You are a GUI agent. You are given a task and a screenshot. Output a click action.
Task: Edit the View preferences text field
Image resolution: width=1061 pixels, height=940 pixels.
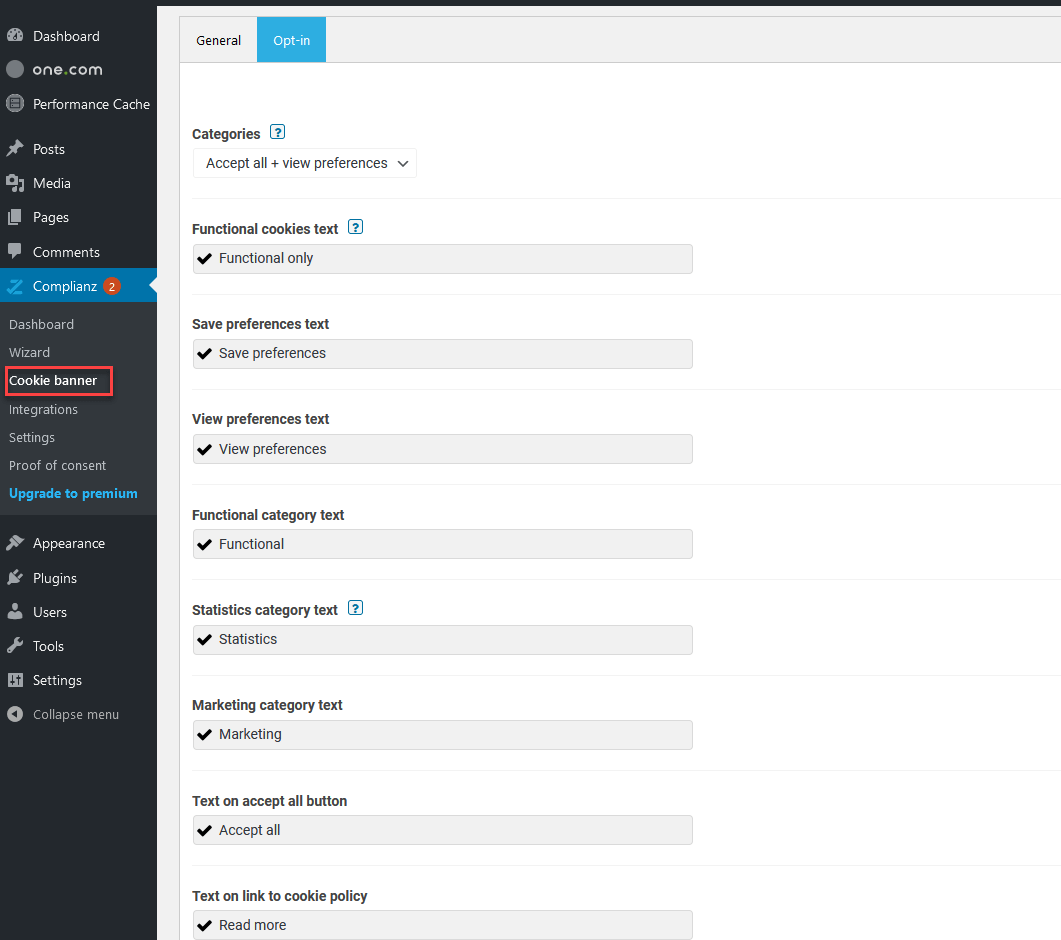[443, 449]
